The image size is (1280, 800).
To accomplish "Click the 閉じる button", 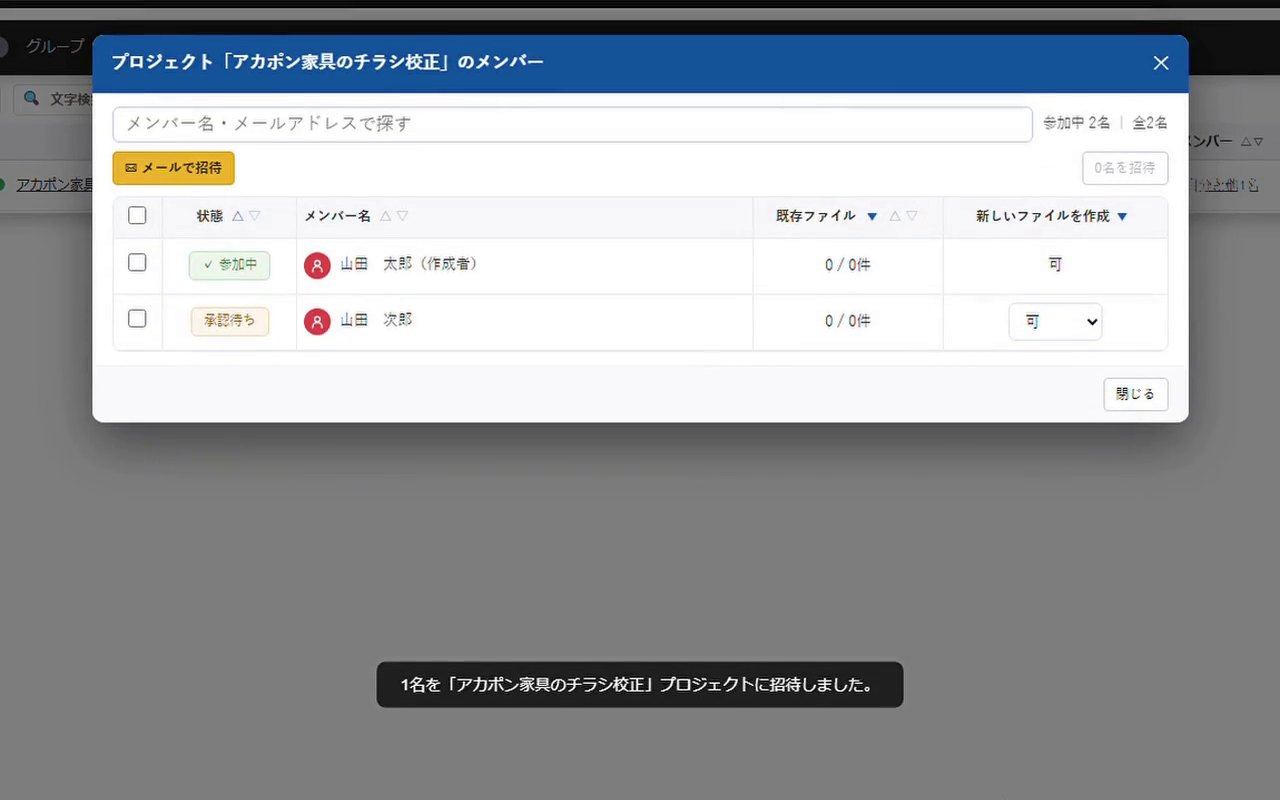I will 1135,394.
